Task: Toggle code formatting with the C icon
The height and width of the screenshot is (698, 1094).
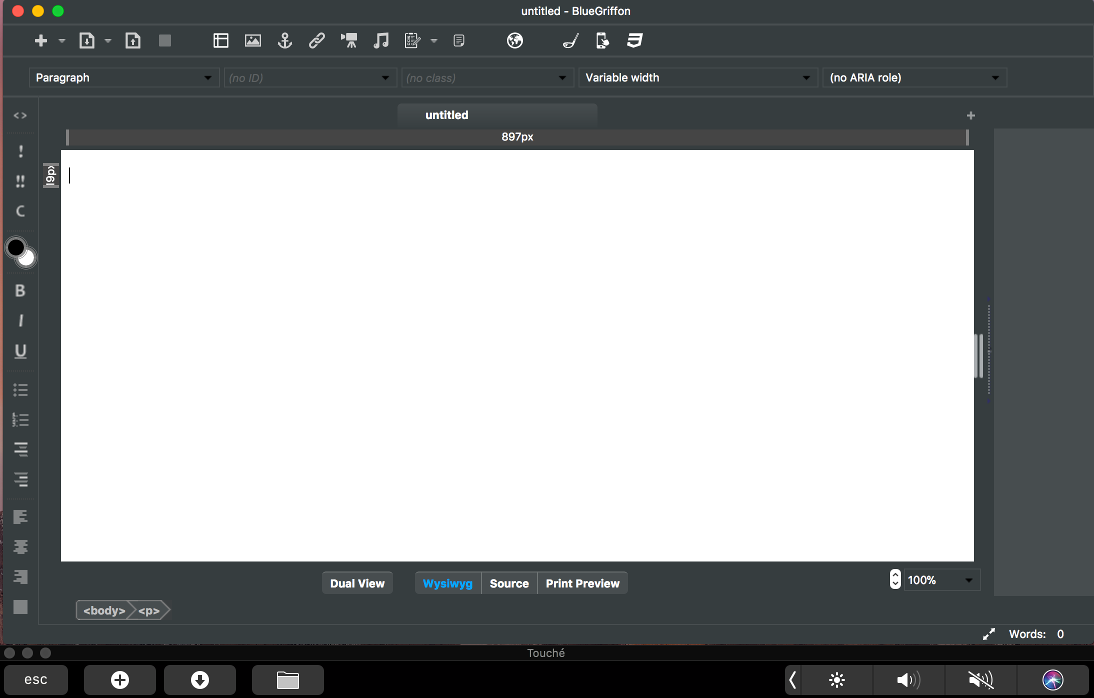Action: pos(20,211)
